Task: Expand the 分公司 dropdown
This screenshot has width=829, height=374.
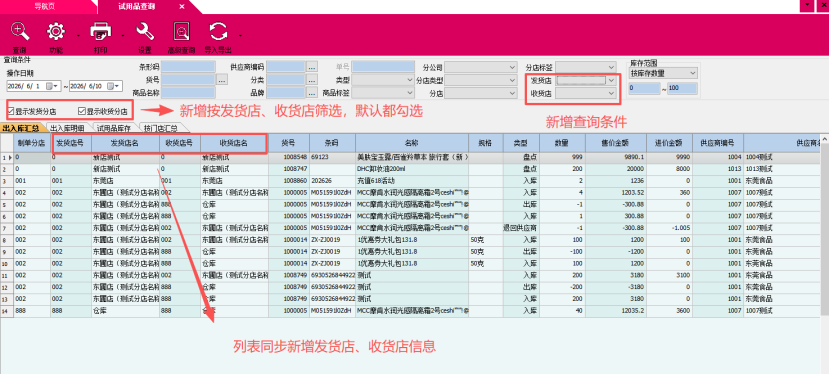Action: (x=512, y=67)
